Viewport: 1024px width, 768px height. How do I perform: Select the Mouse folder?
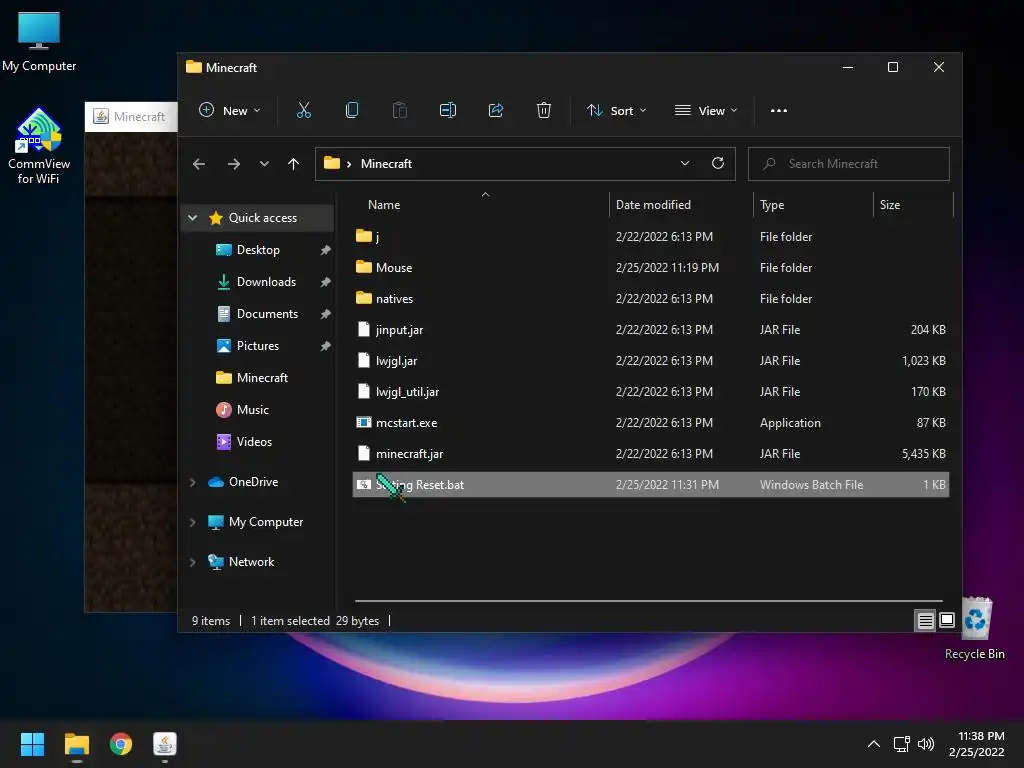650,268
